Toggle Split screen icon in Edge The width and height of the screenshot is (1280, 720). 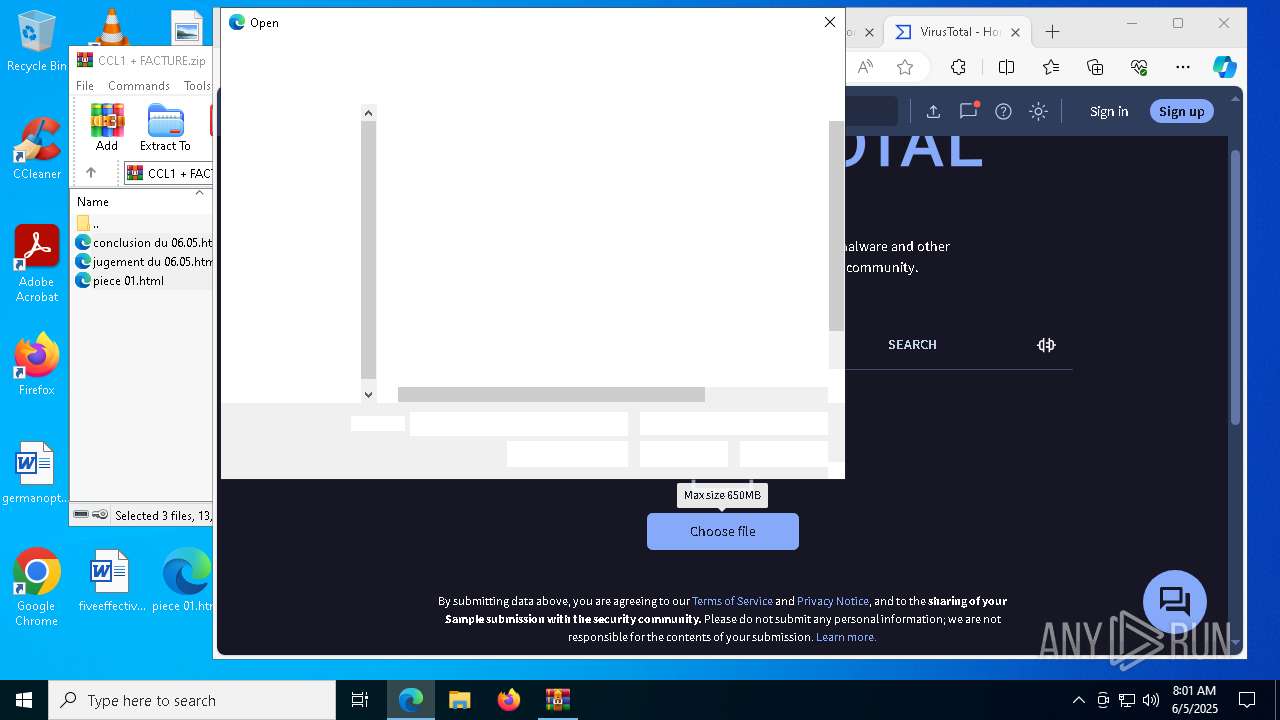[1007, 67]
